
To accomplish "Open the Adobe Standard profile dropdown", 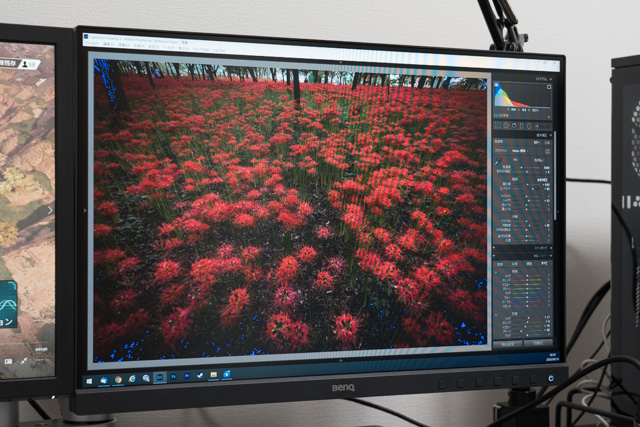I will tap(520, 151).
